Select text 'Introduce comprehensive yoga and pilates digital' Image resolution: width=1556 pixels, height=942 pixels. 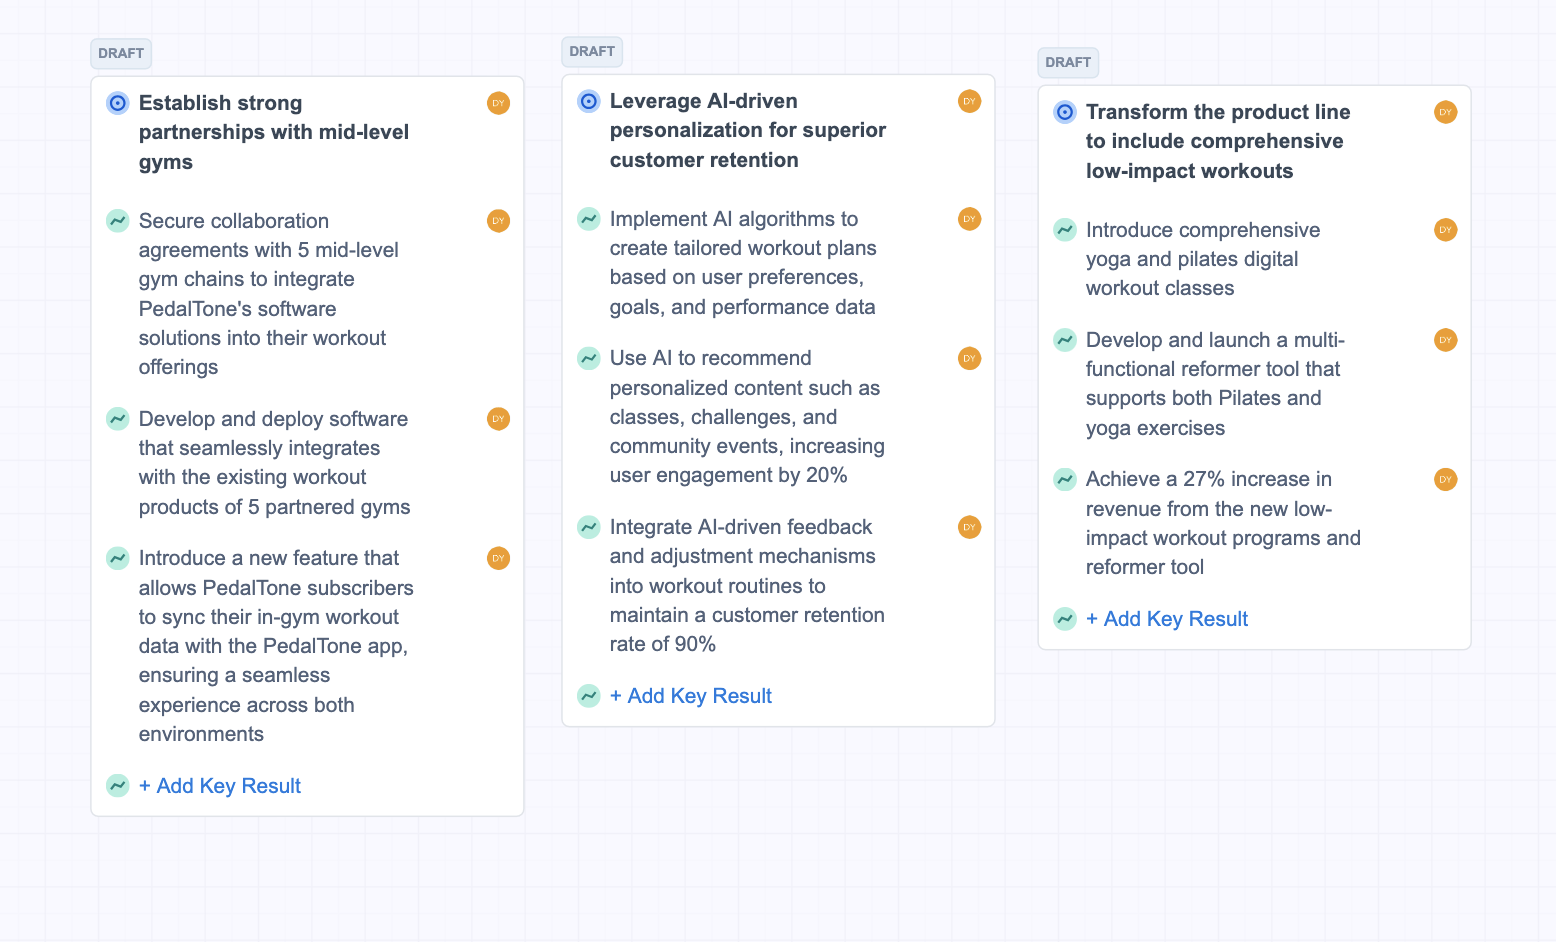coord(1203,244)
